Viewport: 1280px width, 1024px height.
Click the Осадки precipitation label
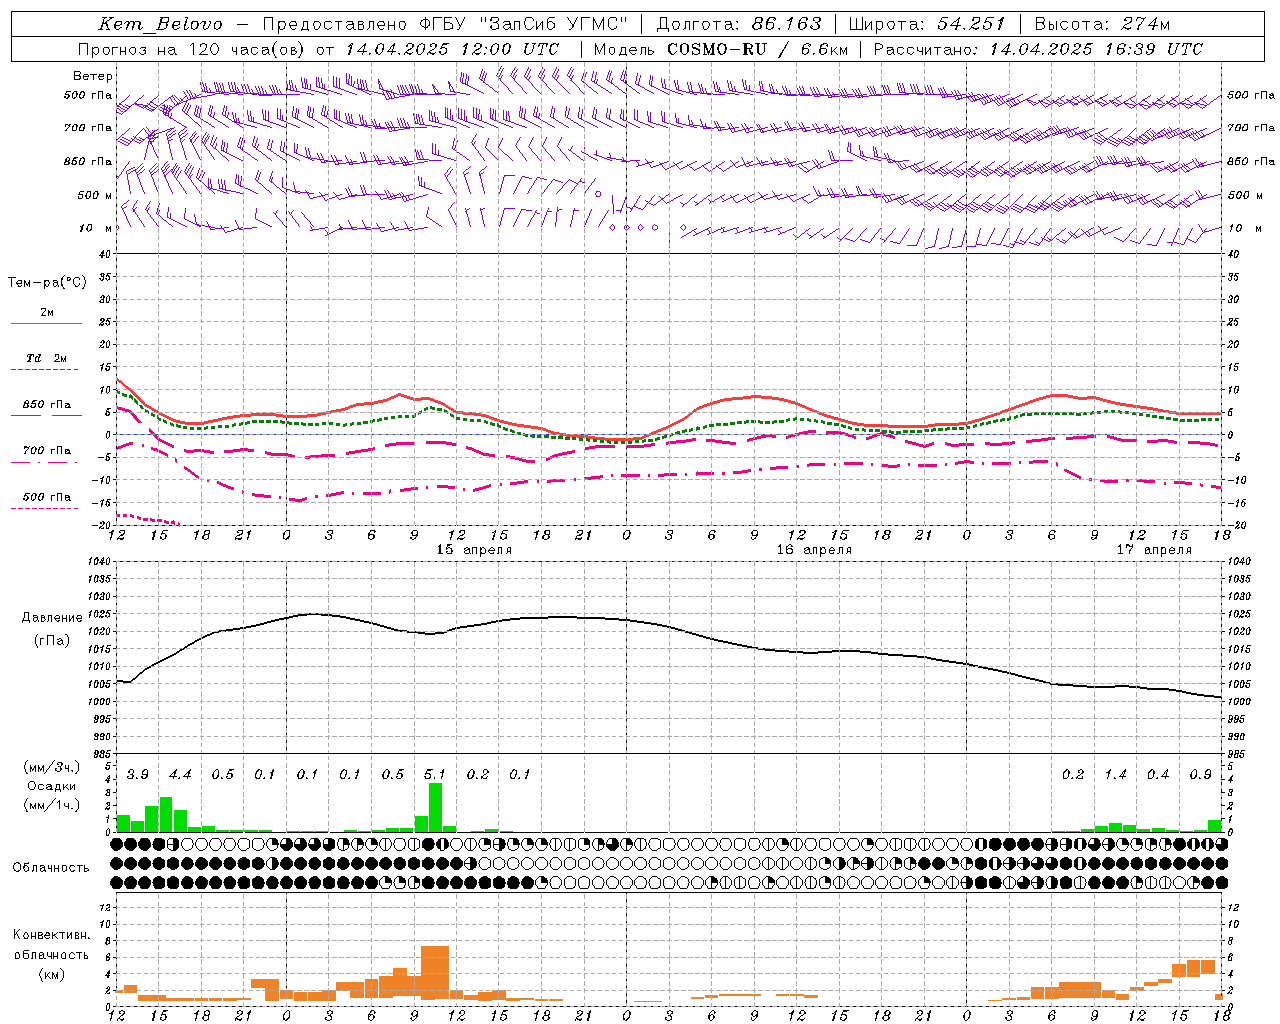(x=51, y=787)
